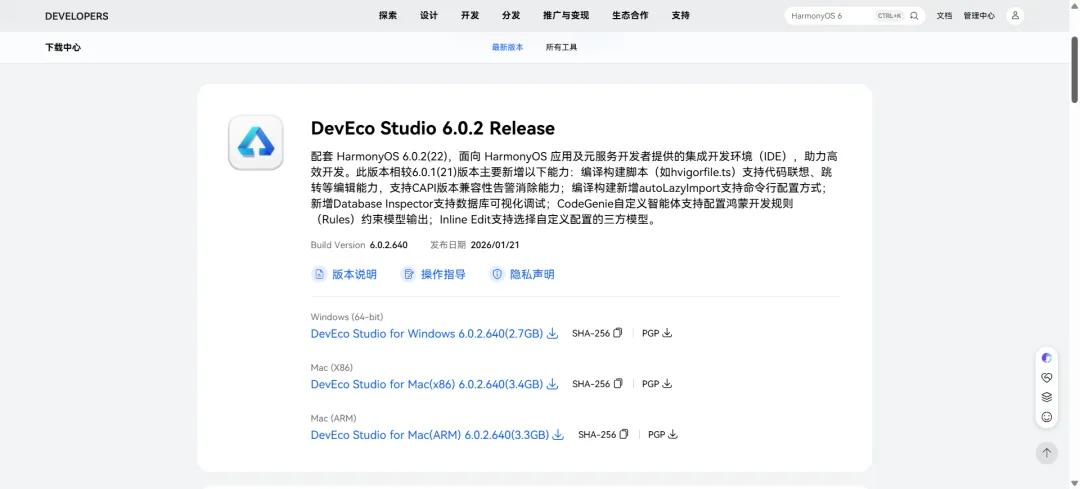Screen dimensions: 1080x489
Task: Download DevEco Studio for Mac(ARM) 6.0.2.640
Action: (x=430, y=435)
